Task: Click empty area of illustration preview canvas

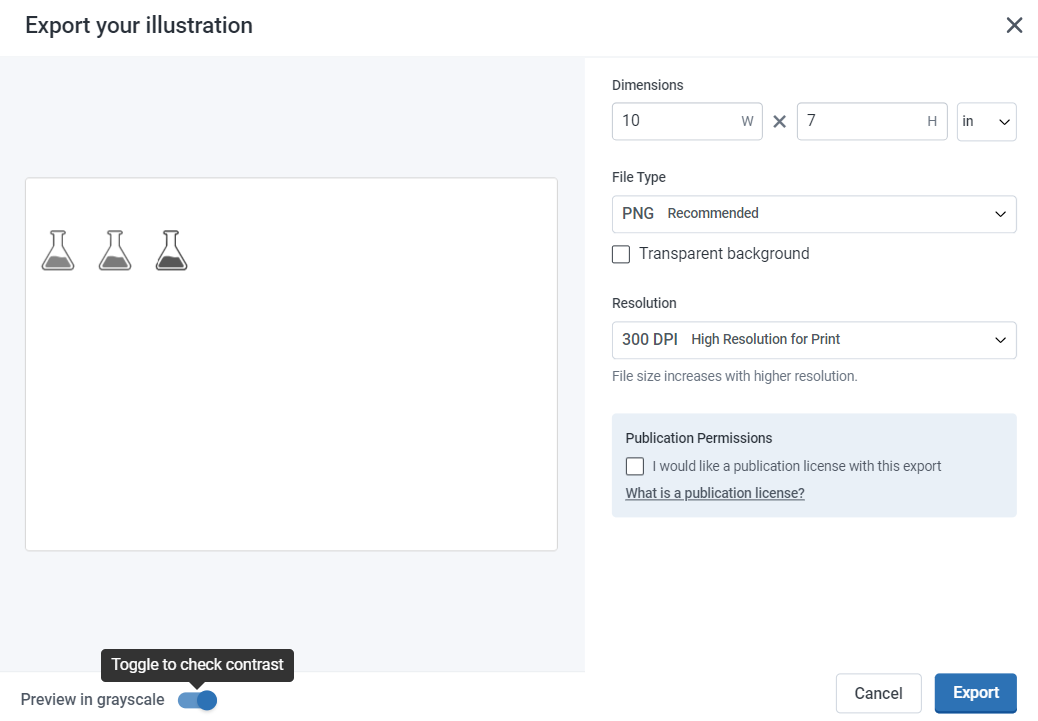Action: 300,420
